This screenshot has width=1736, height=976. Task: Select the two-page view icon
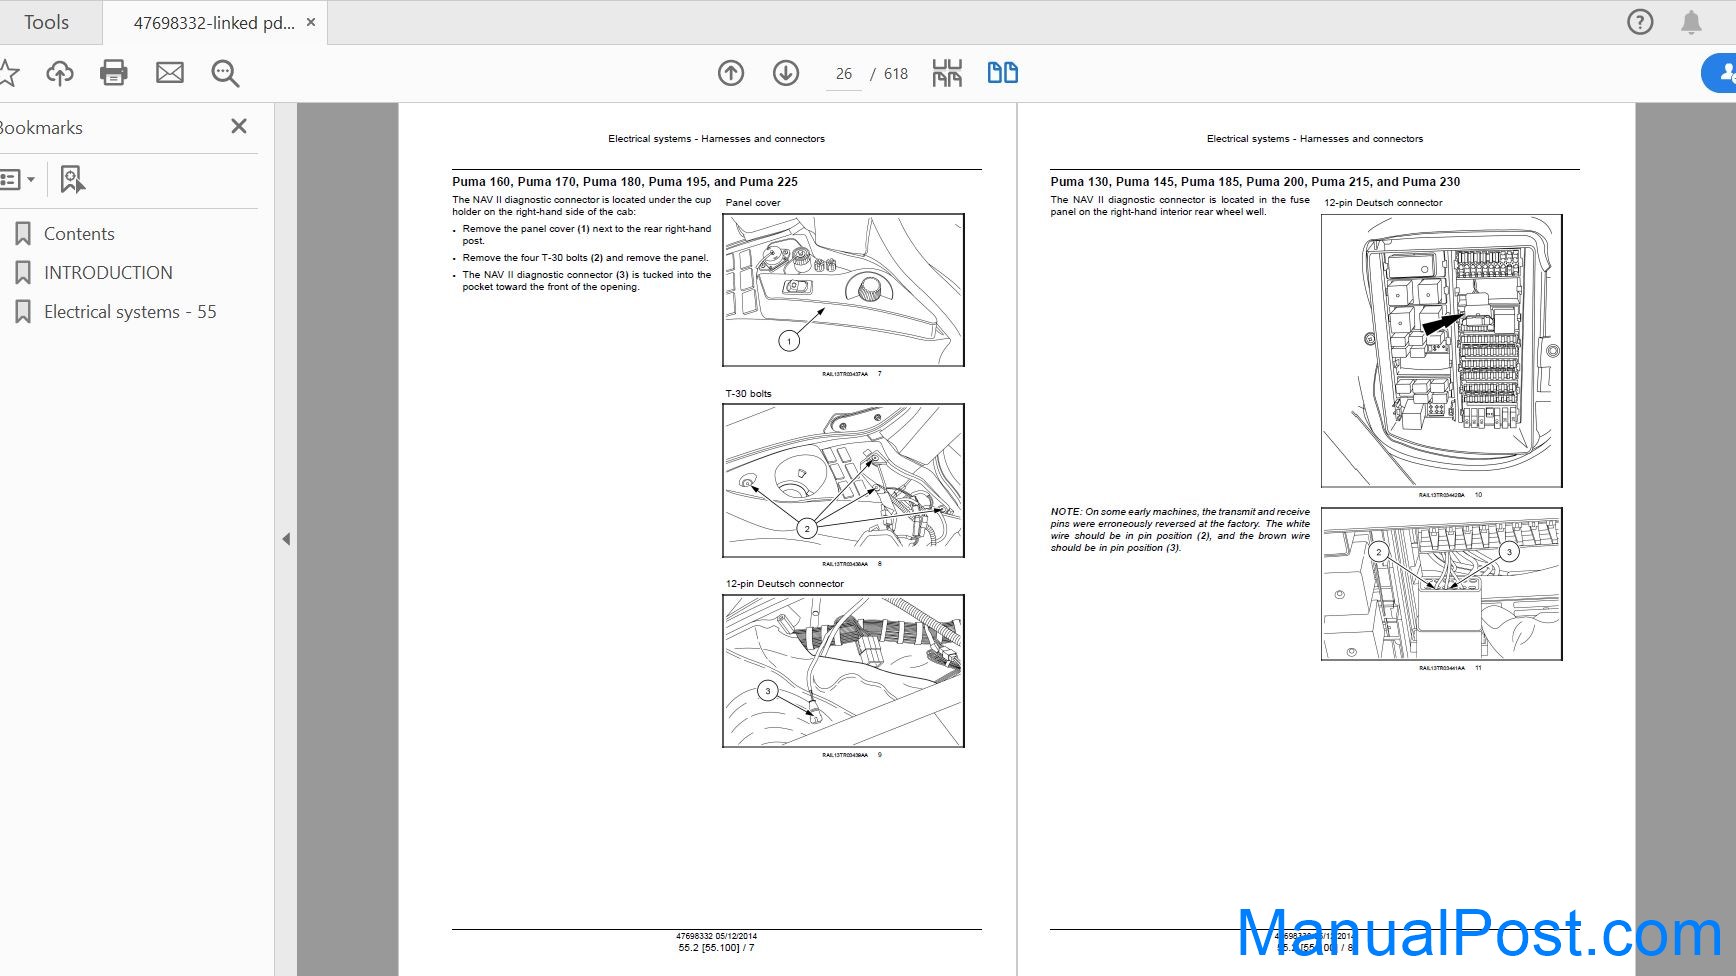(1003, 72)
